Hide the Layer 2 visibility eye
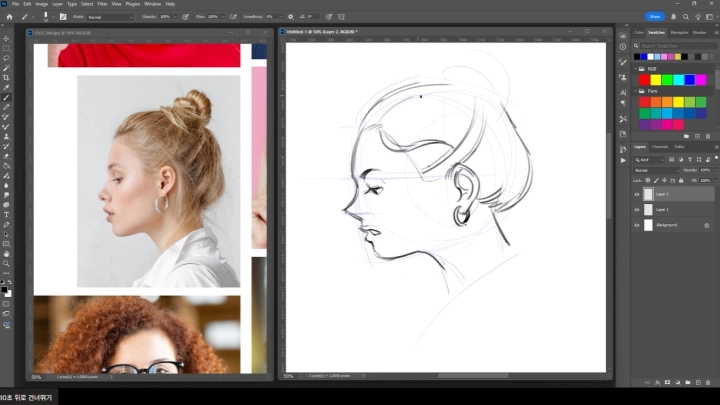This screenshot has height=405, width=720. click(637, 195)
